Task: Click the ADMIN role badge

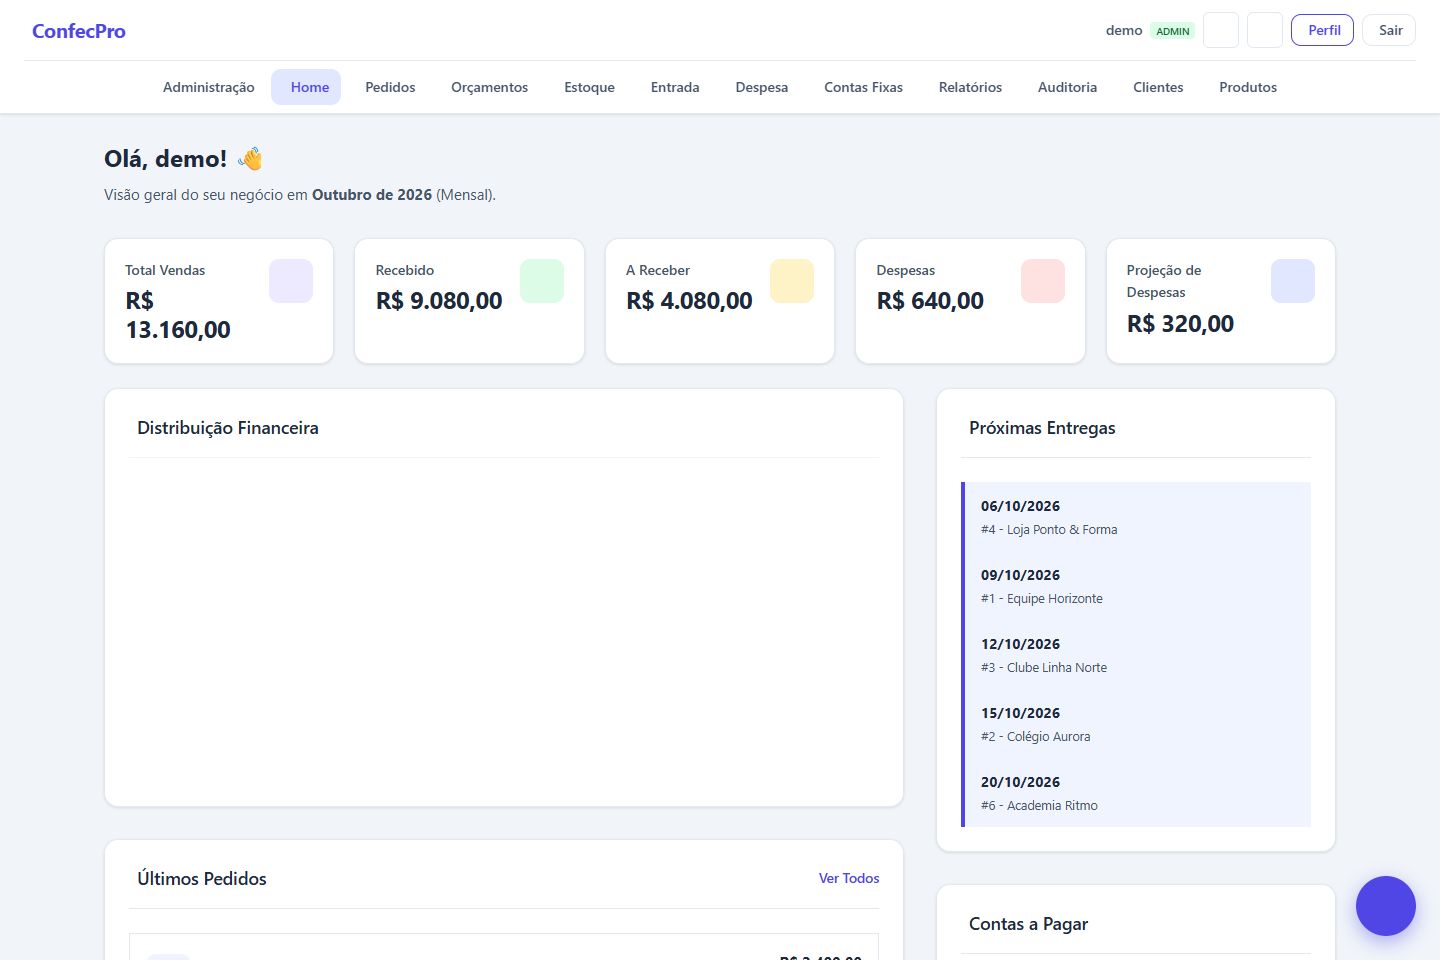Action: [1173, 31]
